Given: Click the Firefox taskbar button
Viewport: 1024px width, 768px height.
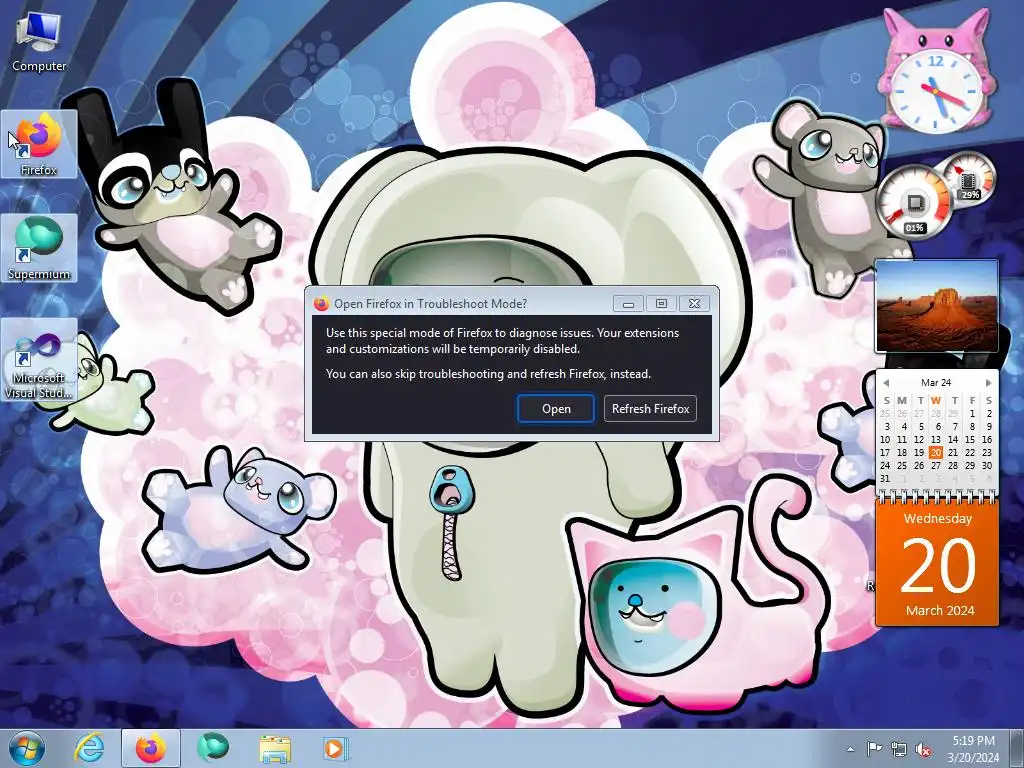Looking at the screenshot, I should point(151,748).
